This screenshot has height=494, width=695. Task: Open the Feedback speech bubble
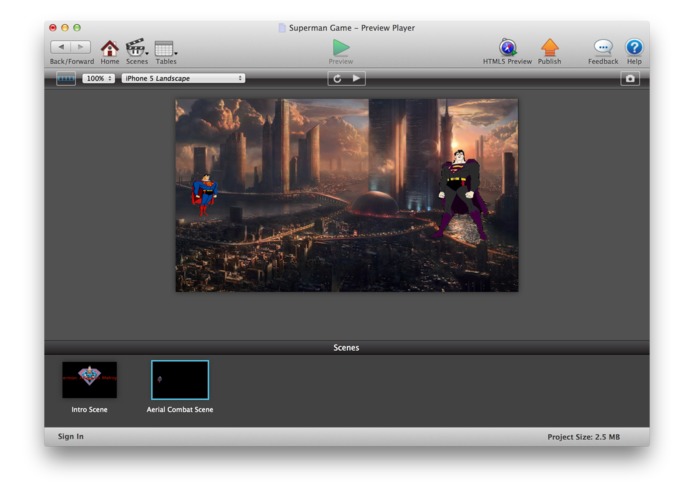pyautogui.click(x=603, y=47)
